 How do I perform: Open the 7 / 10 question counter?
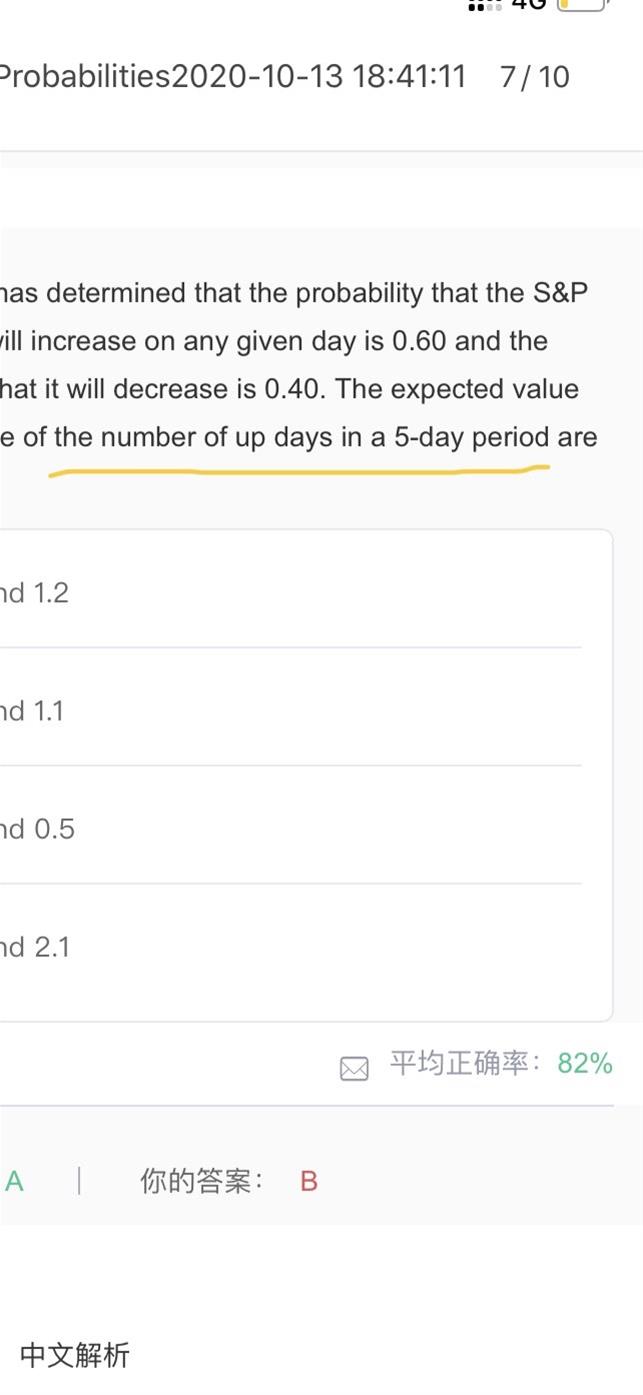(x=534, y=77)
